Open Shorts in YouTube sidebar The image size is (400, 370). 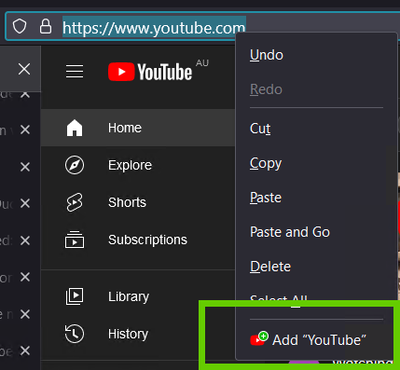coord(138,202)
